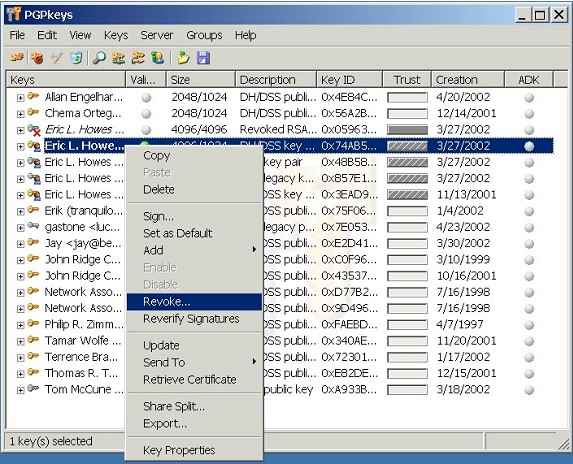The height and width of the screenshot is (464, 573).
Task: Click the Update from server toolbar icon
Action: click(138, 58)
